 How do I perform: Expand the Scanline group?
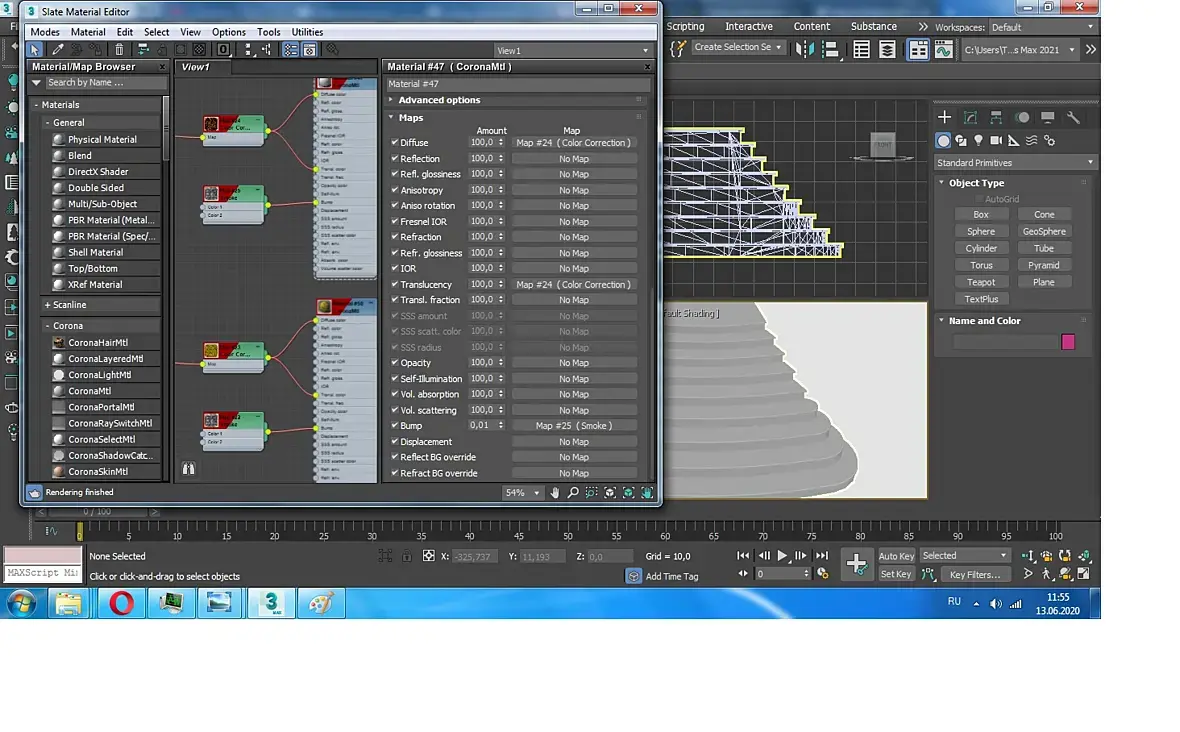pyautogui.click(x=47, y=305)
